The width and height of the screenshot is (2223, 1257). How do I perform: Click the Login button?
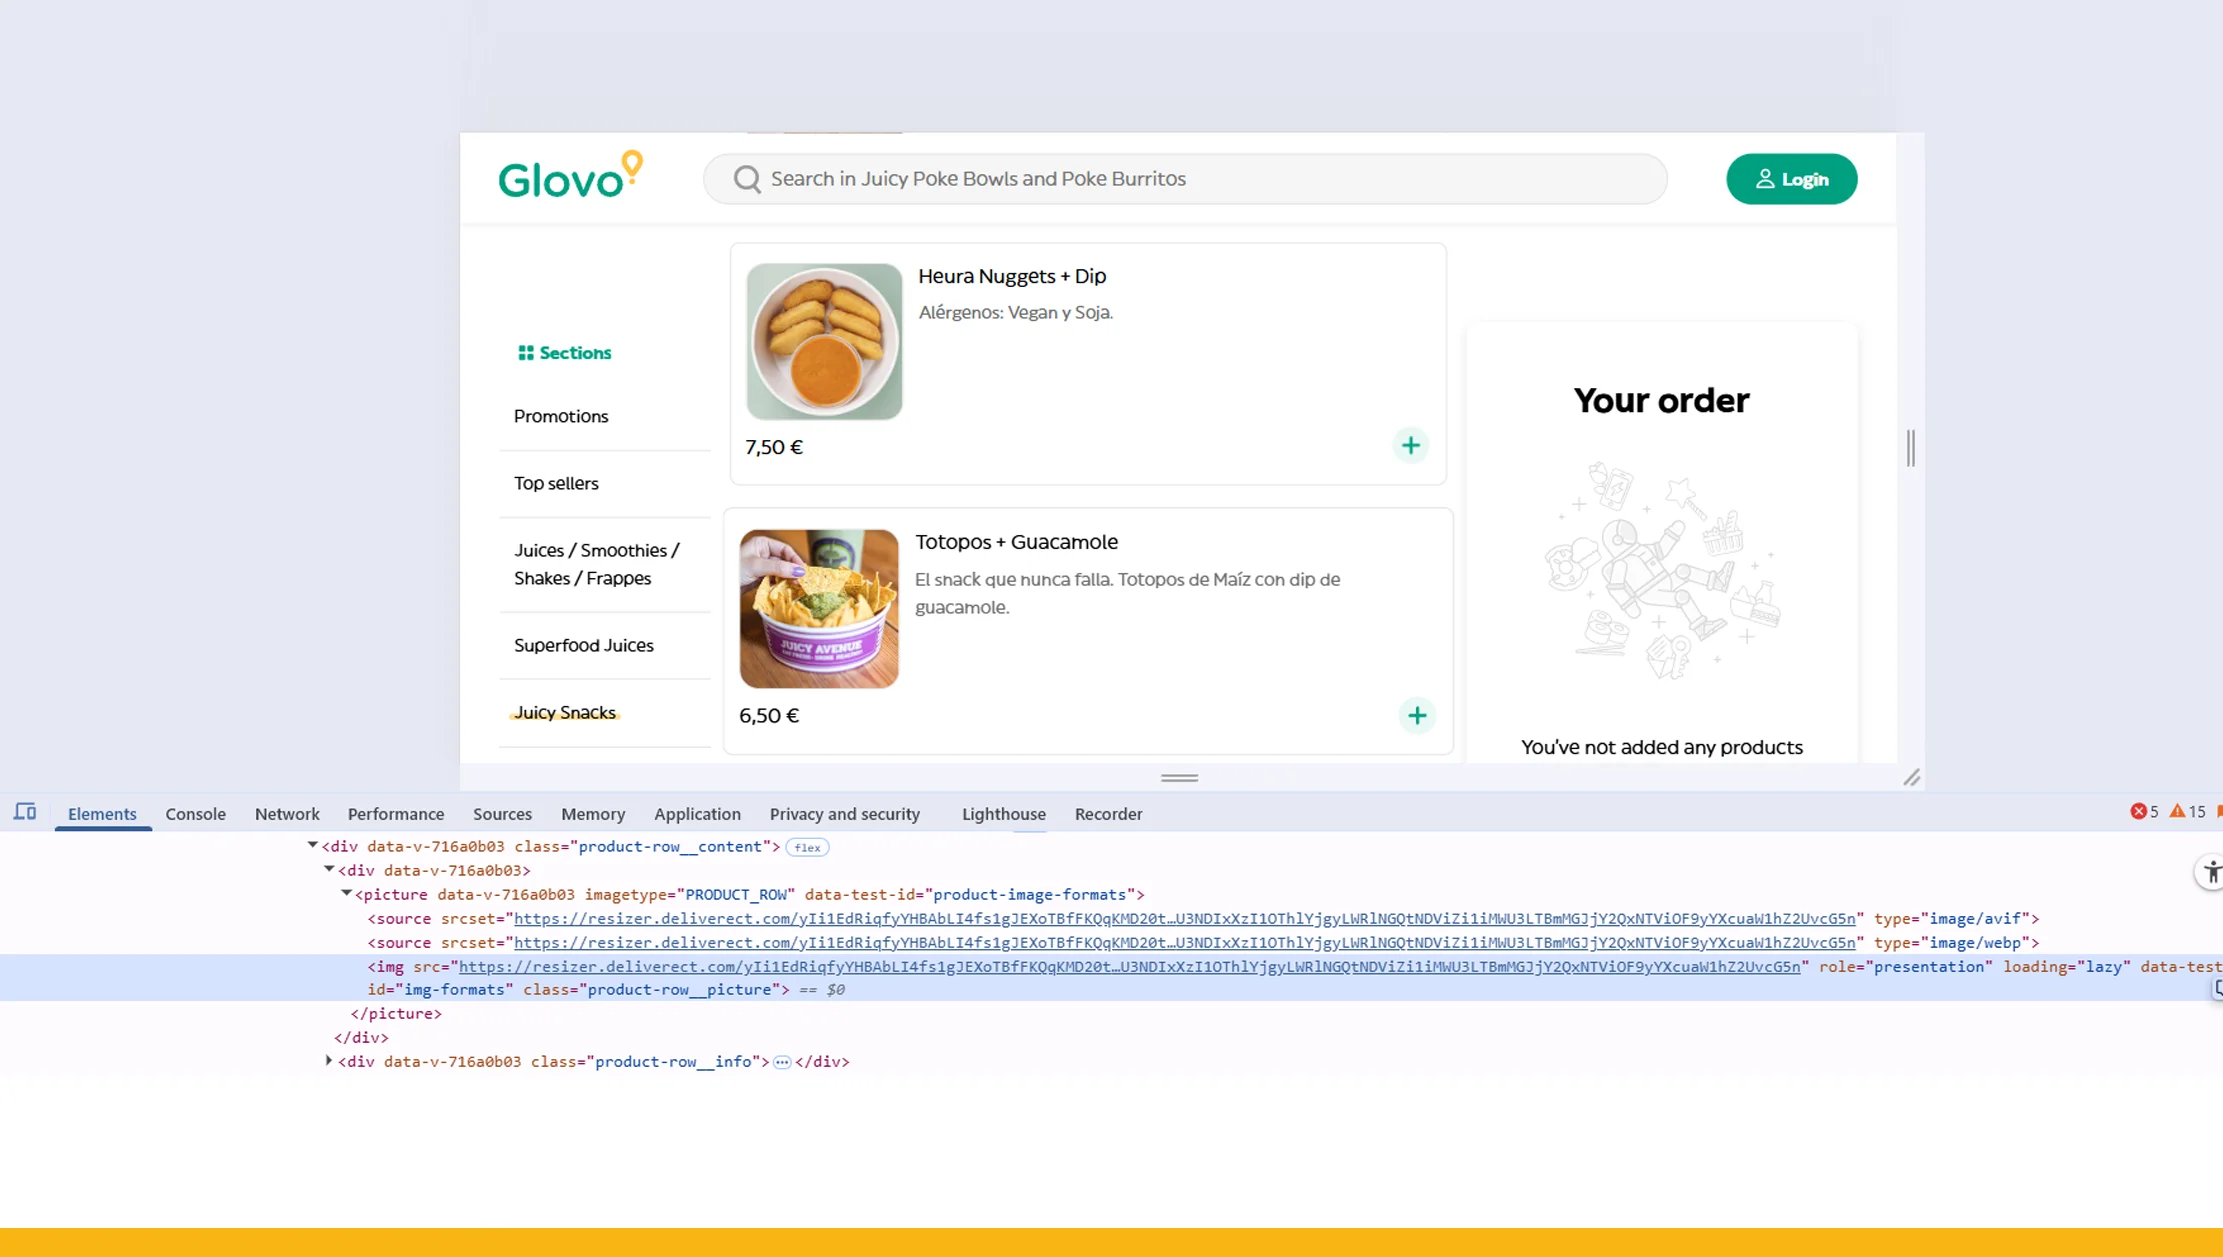[1791, 179]
